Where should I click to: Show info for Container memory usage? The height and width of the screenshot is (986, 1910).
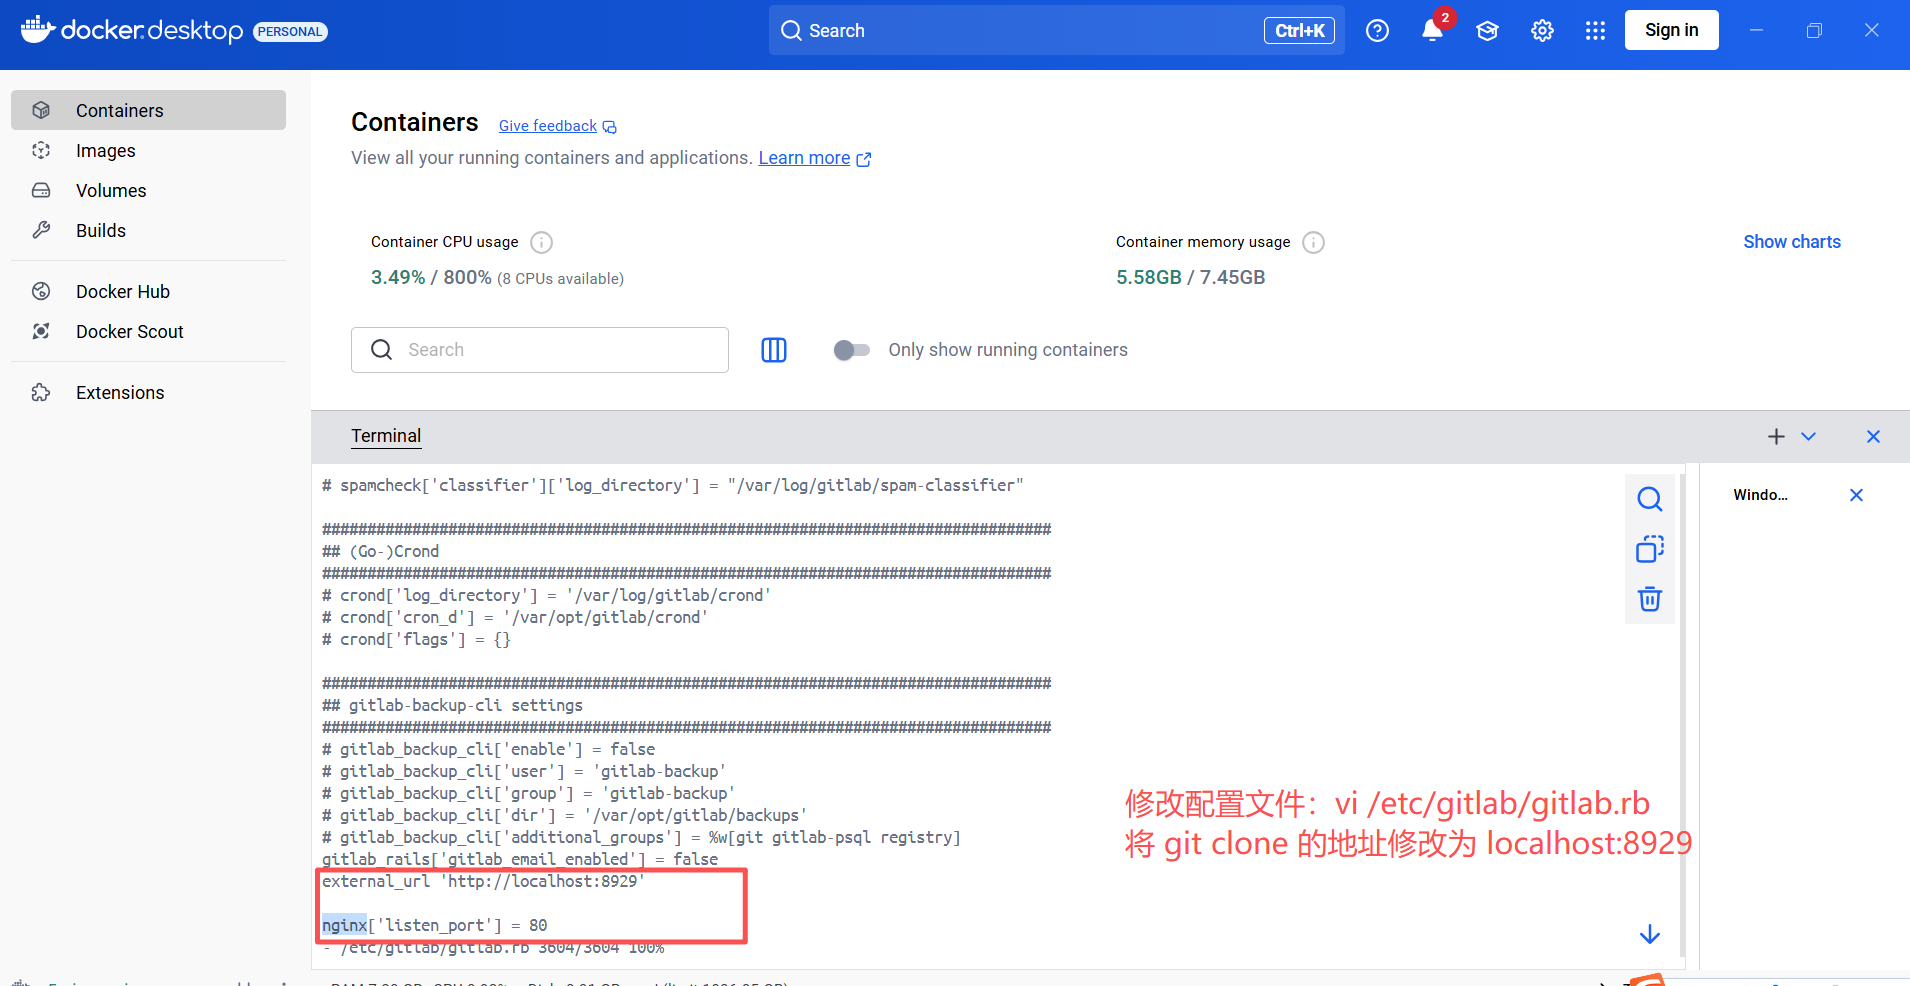[1313, 242]
